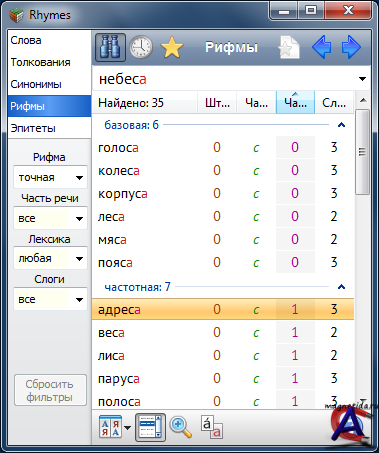
Task: Go back with the left blue arrow
Action: pyautogui.click(x=322, y=47)
